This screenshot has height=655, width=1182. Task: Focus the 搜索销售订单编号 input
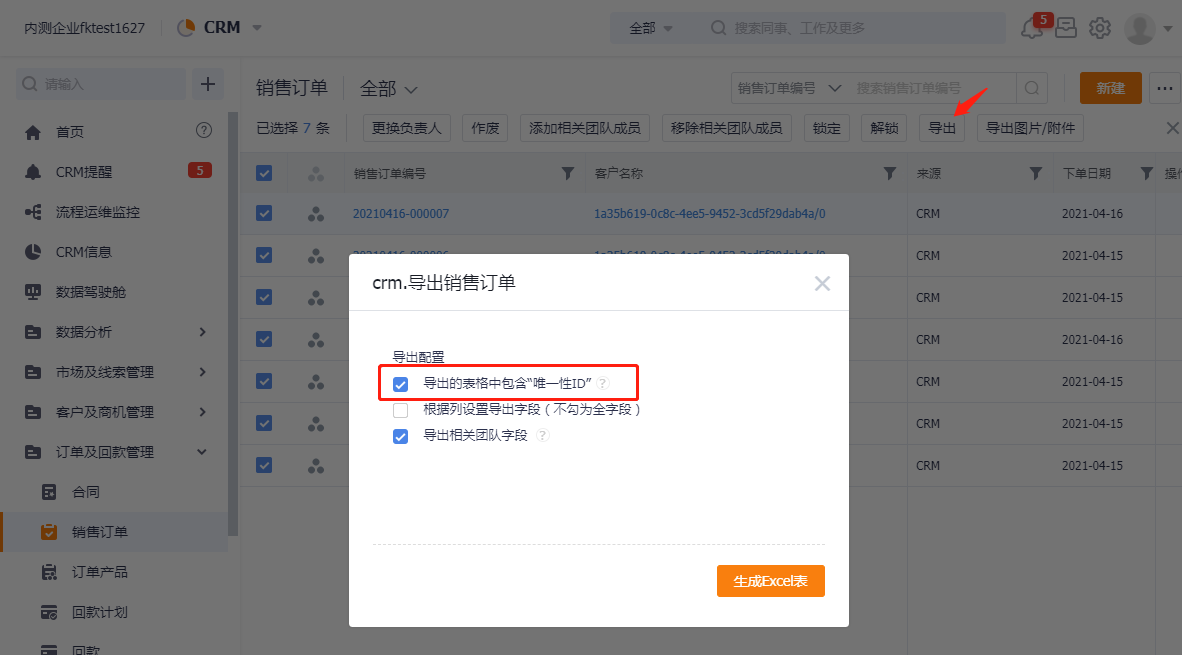pyautogui.click(x=932, y=88)
